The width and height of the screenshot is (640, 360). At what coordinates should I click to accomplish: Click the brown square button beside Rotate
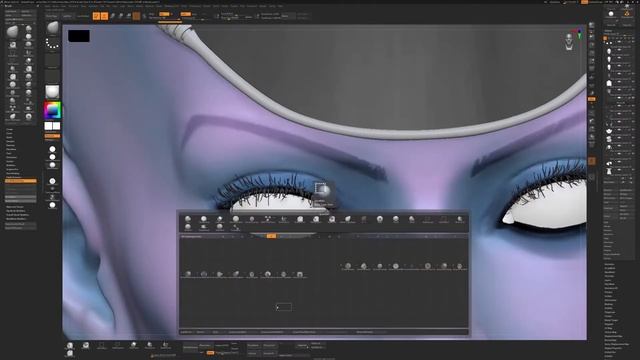tap(137, 16)
